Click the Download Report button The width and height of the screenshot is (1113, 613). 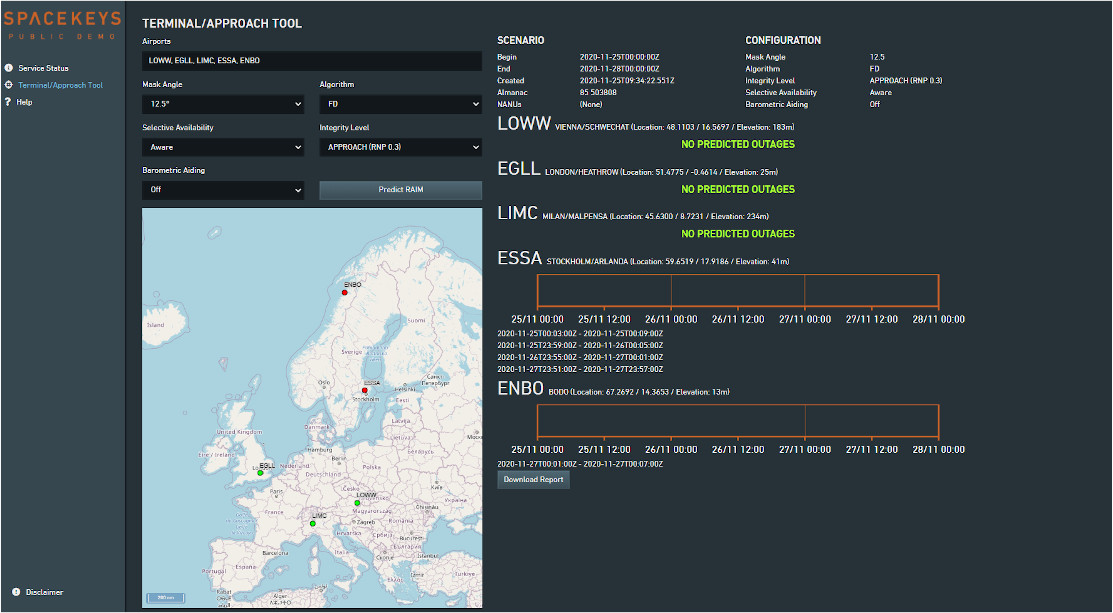tap(533, 480)
